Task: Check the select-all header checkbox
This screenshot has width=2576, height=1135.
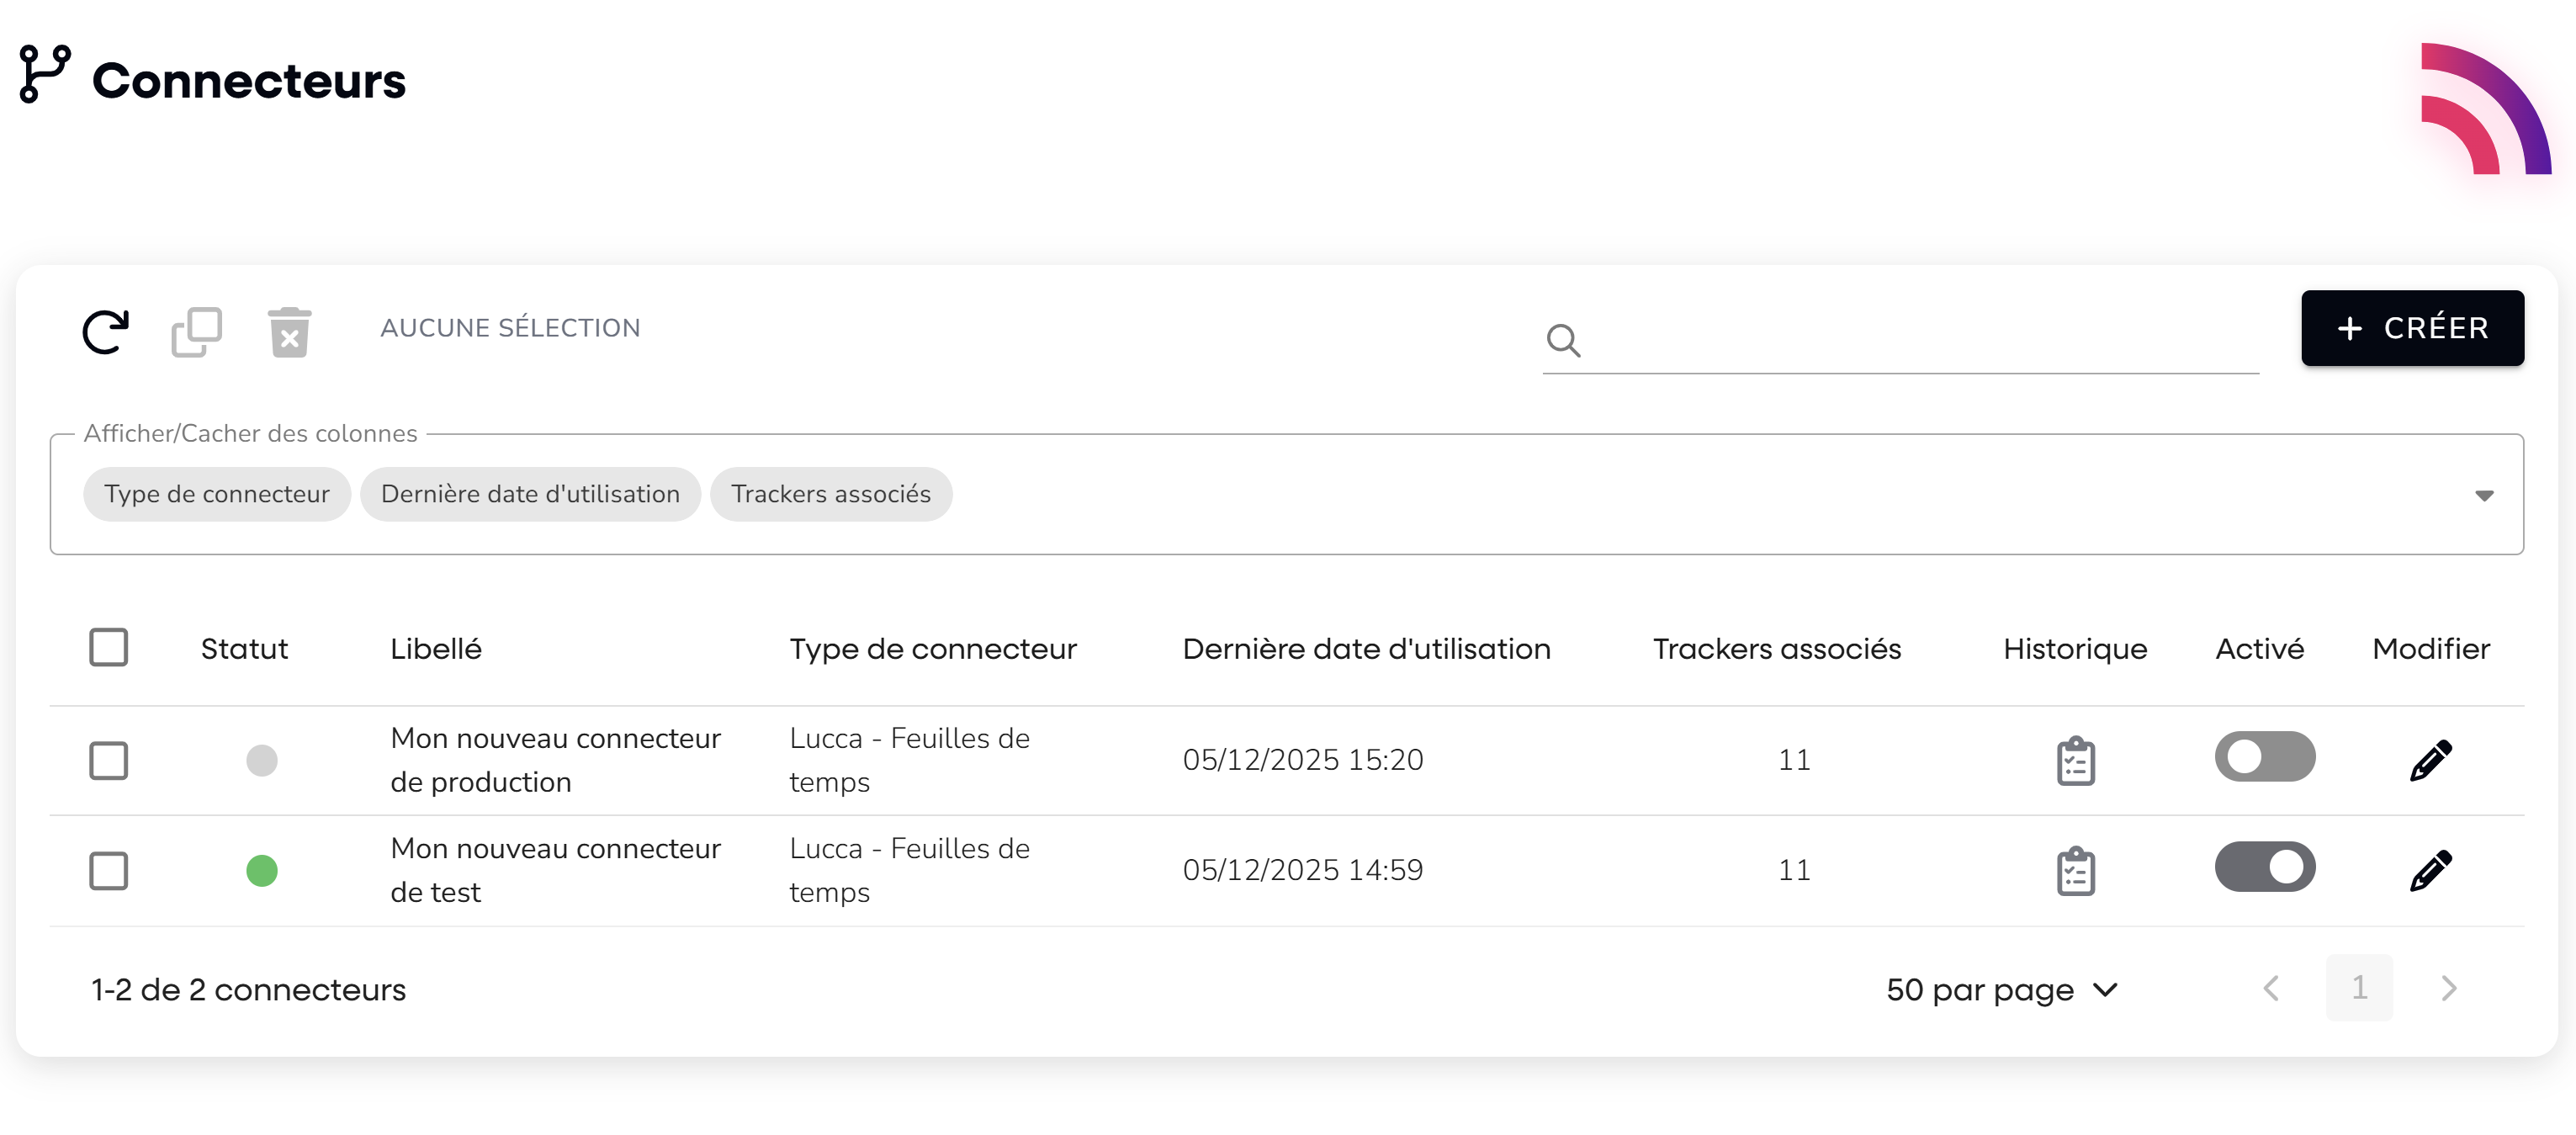Action: [108, 648]
